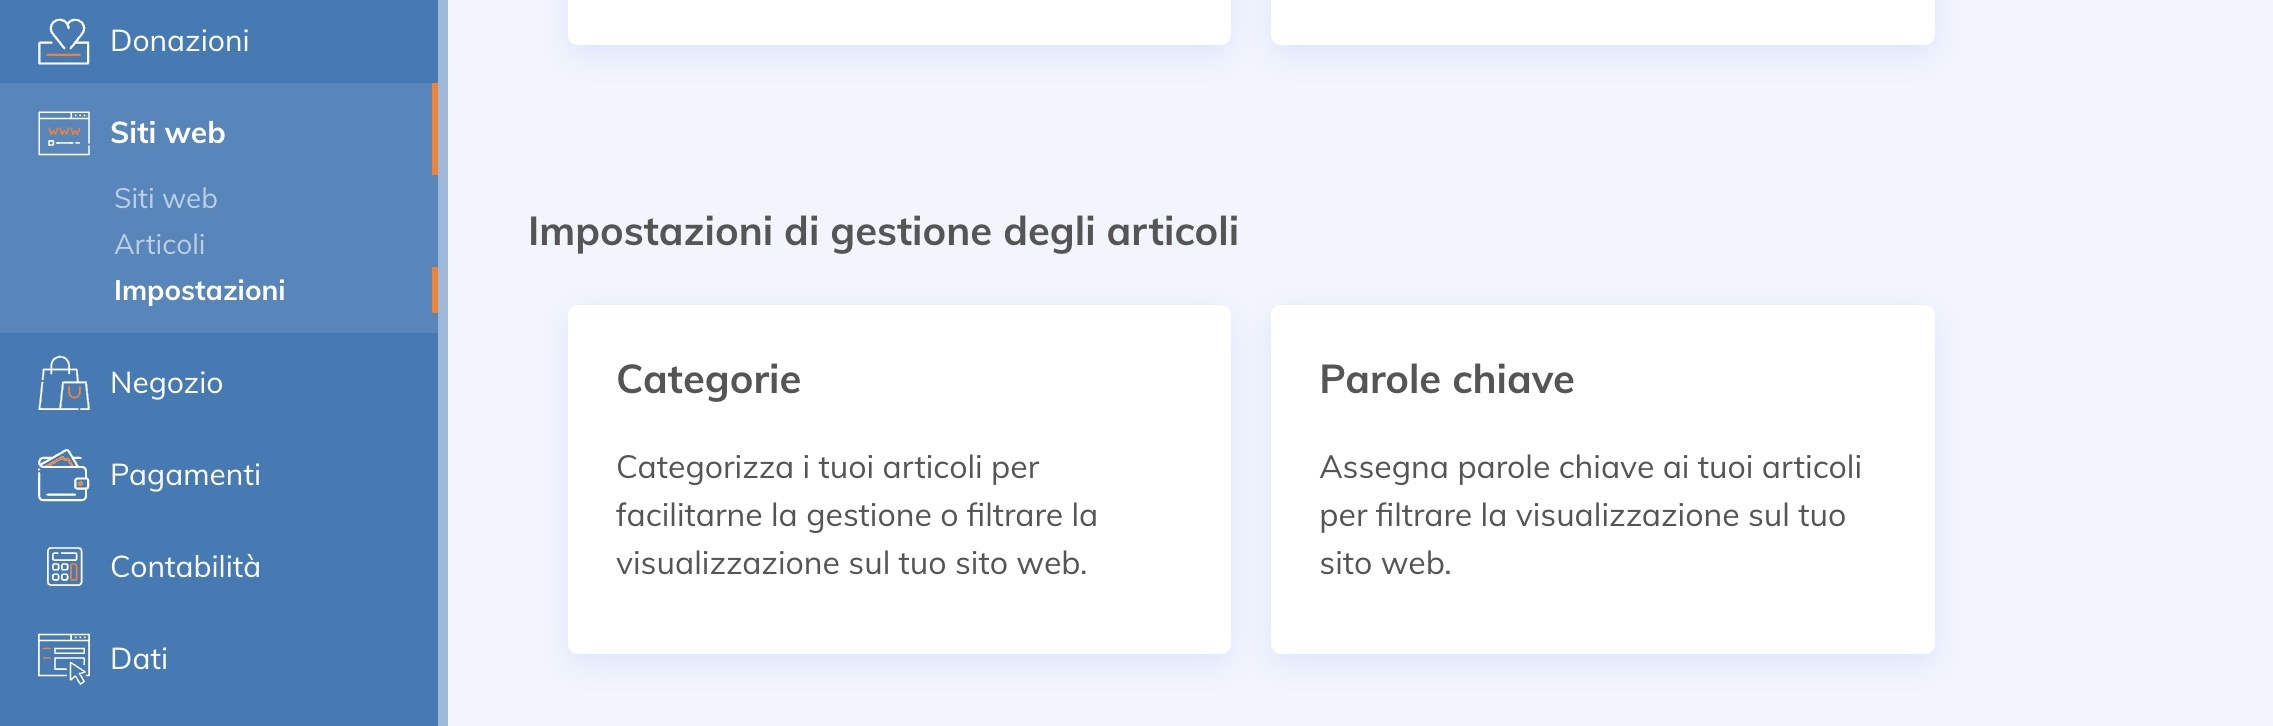This screenshot has height=726, width=2273.
Task: Select the Negozio shopping bag icon
Action: (63, 383)
